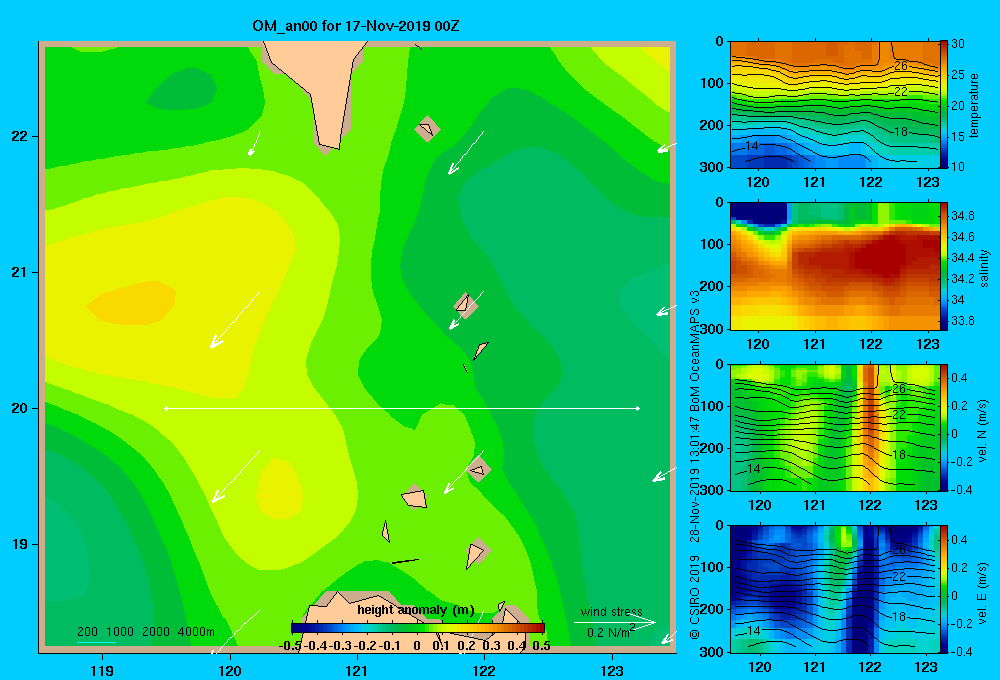
Task: Click latitude label 22 on the main map axis
Action: [x=19, y=137]
